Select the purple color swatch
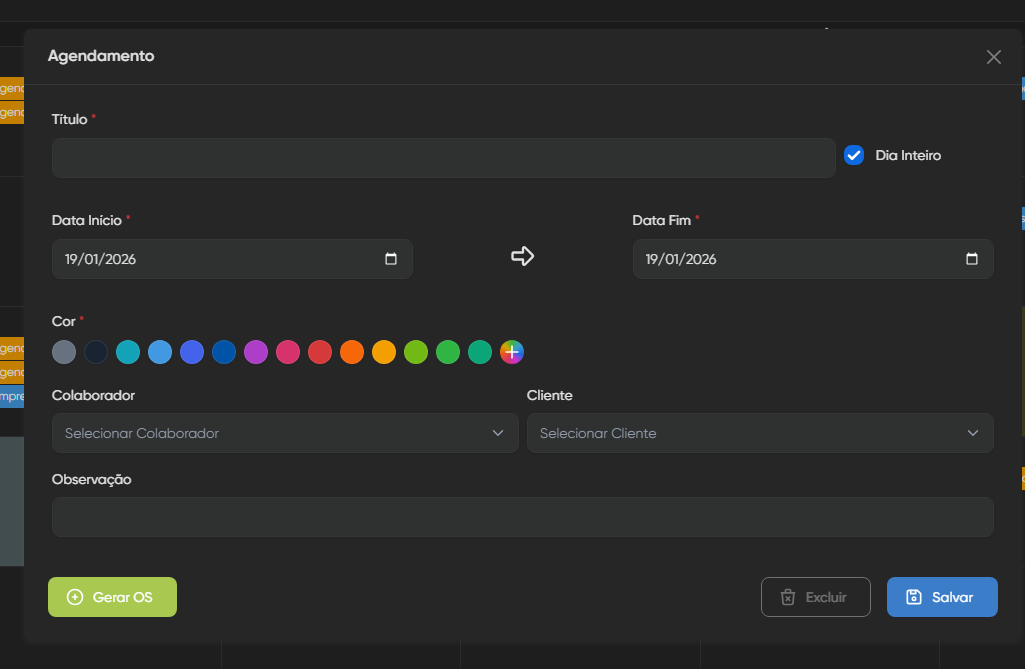Image resolution: width=1025 pixels, height=669 pixels. 256,352
